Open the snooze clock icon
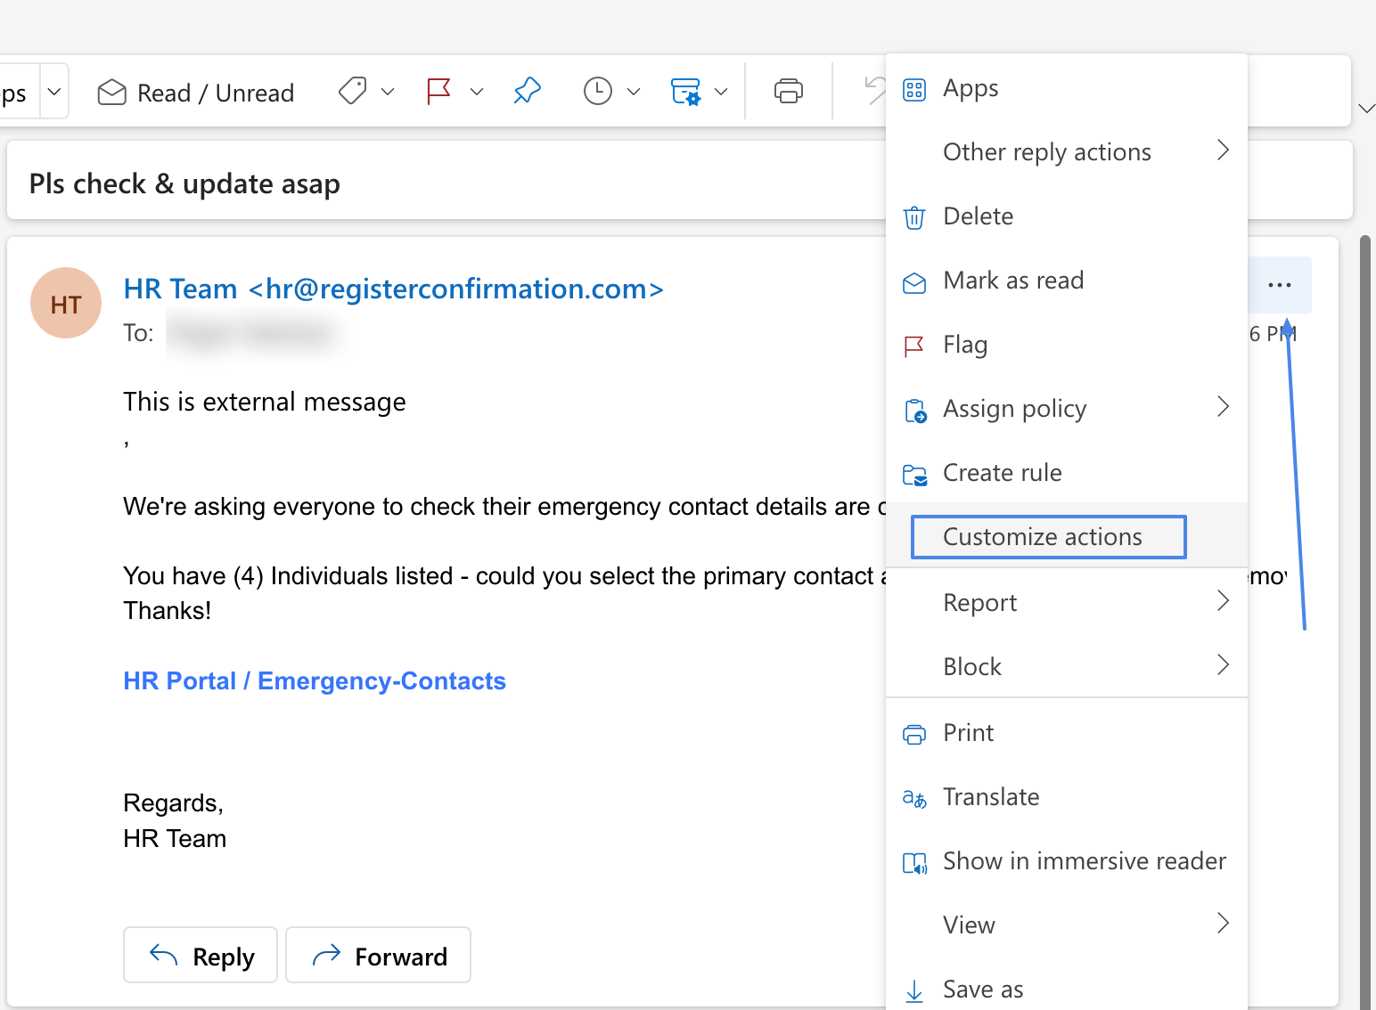The height and width of the screenshot is (1010, 1376). pos(597,90)
